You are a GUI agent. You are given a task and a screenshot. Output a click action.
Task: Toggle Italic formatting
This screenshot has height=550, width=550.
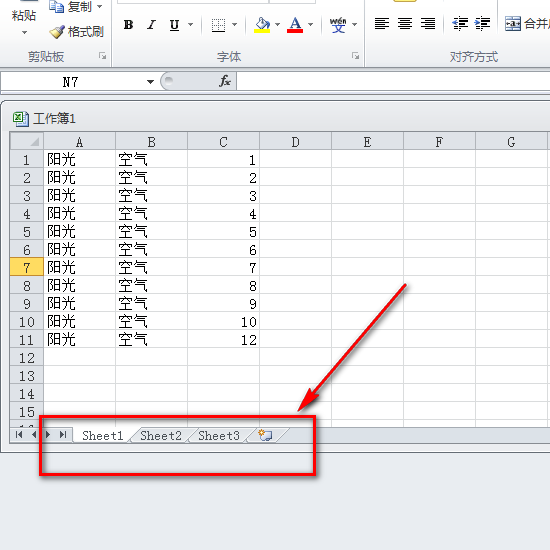click(x=151, y=25)
